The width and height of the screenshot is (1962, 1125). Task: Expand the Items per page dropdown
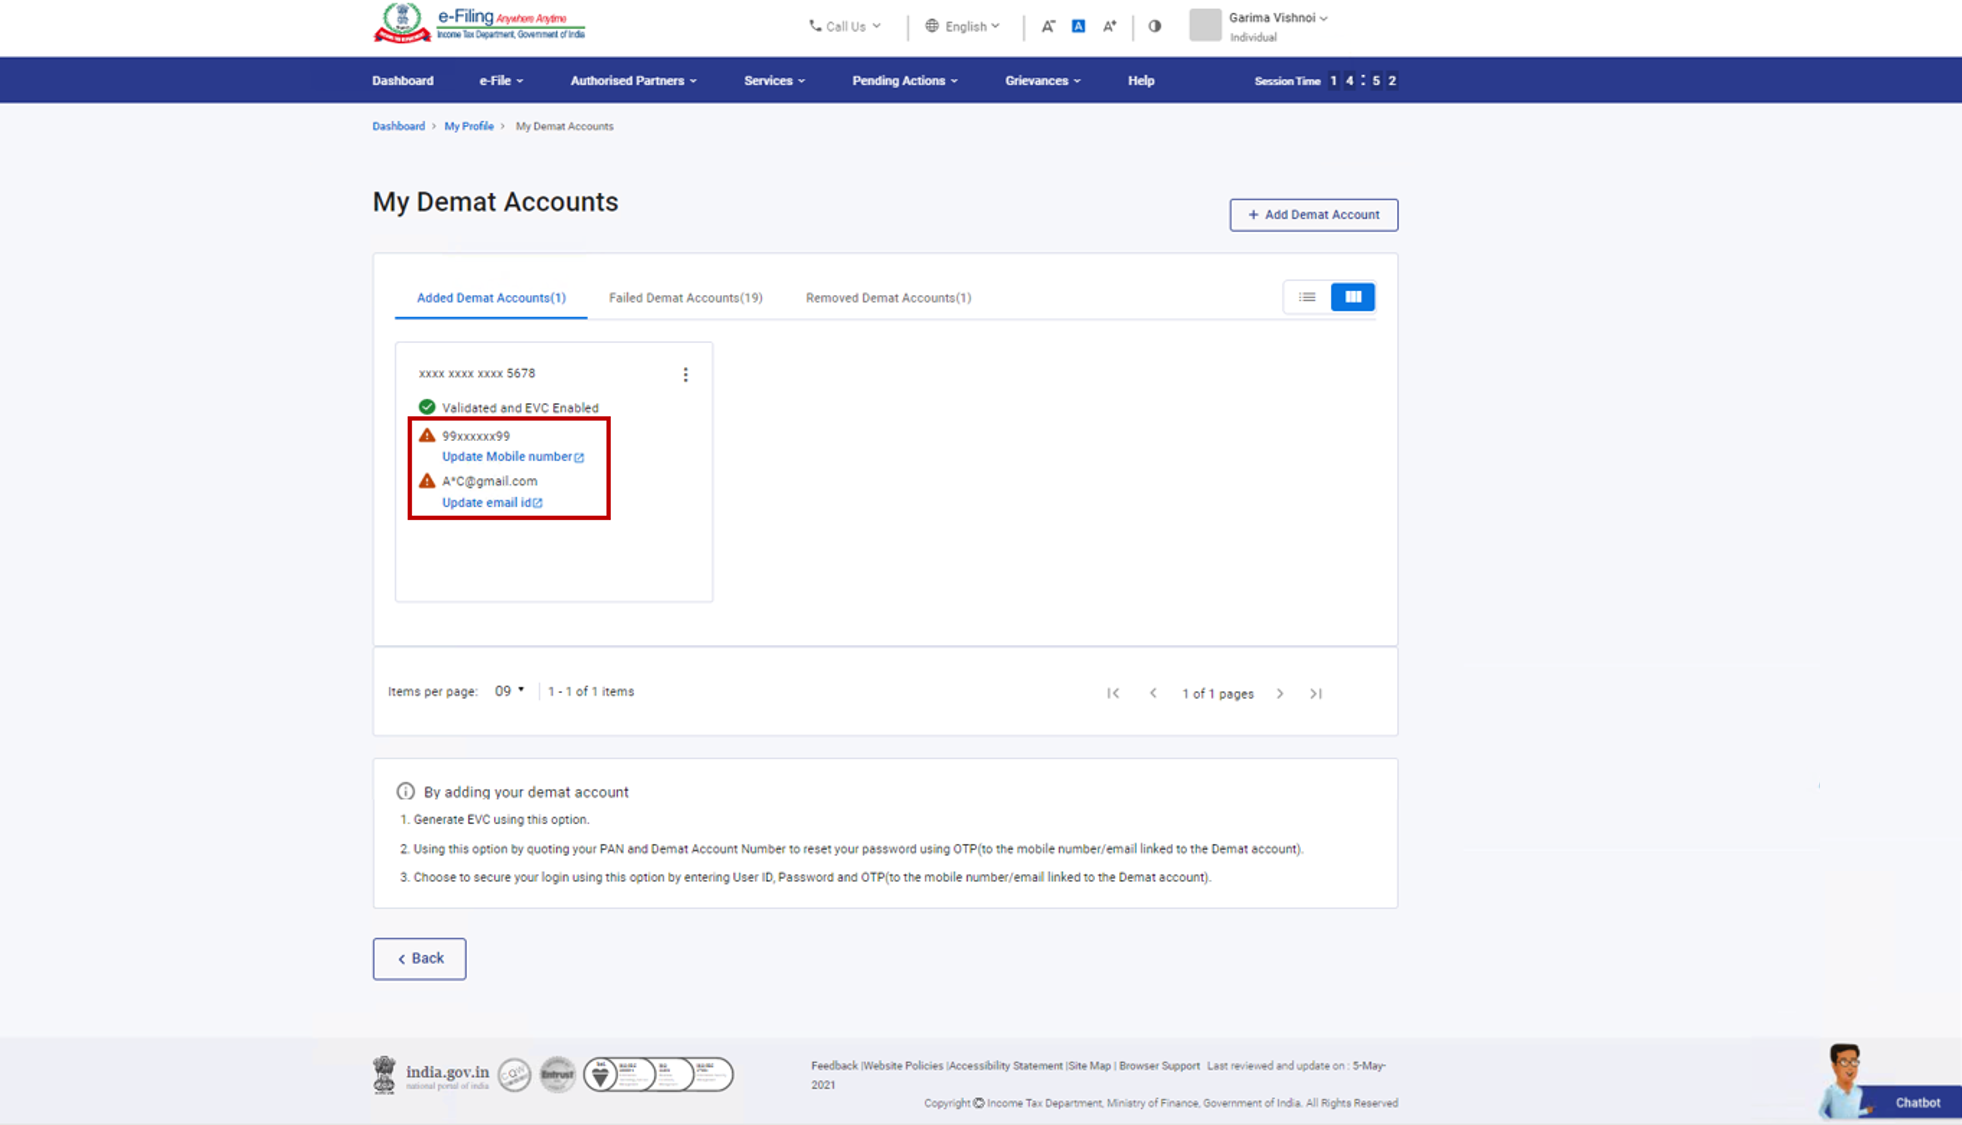[509, 690]
